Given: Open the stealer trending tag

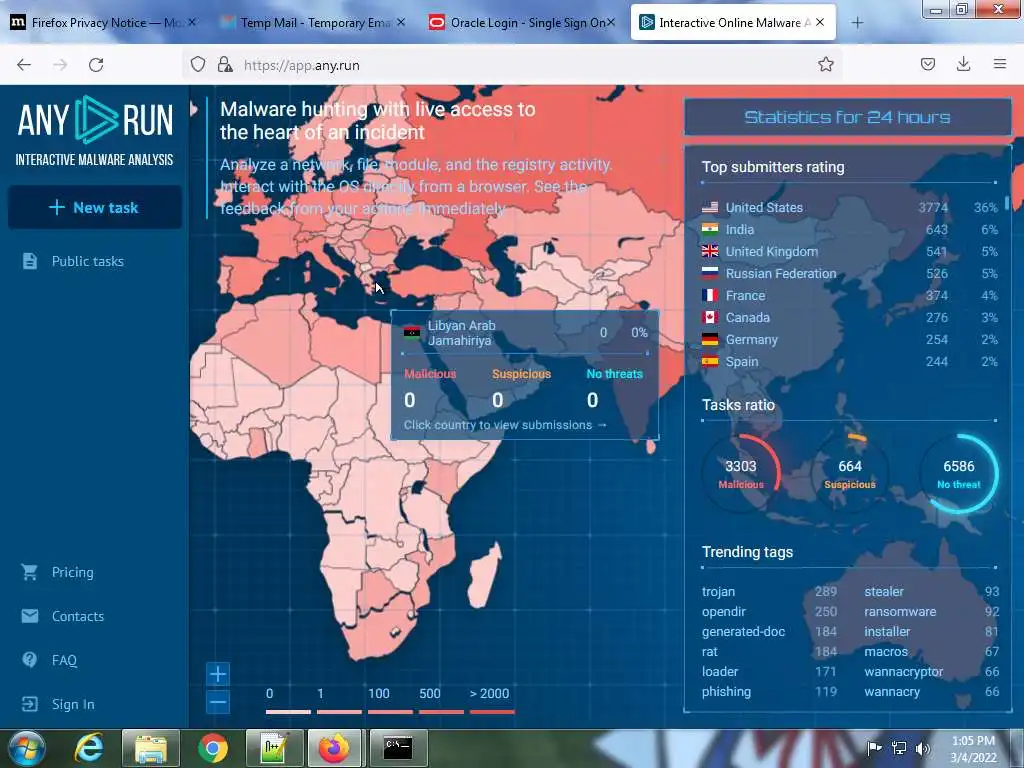Looking at the screenshot, I should tap(884, 592).
